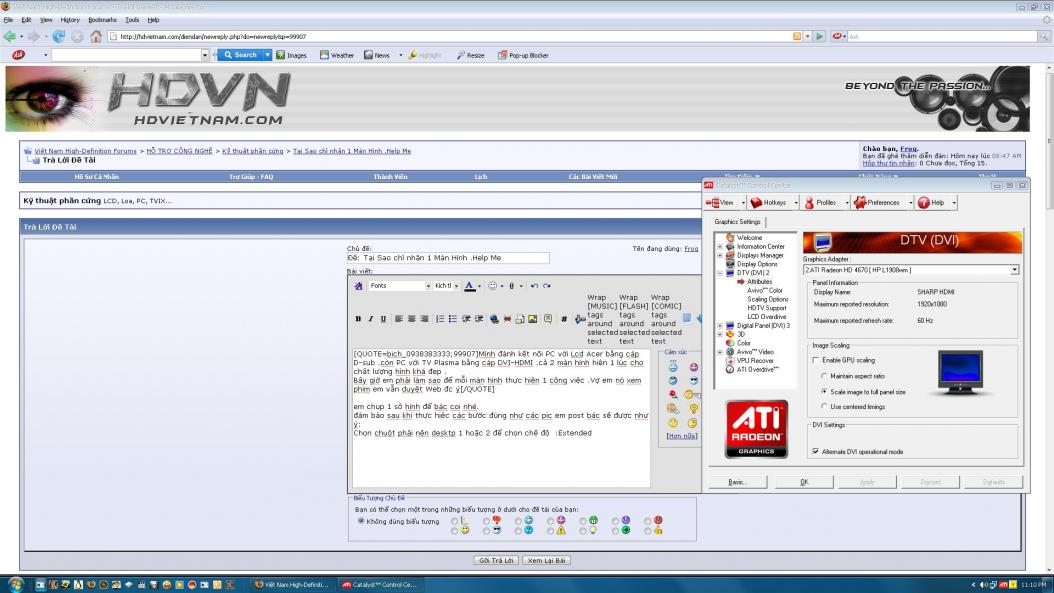Open Weather from the Ask toolbar
The width and height of the screenshot is (1054, 593).
(337, 55)
